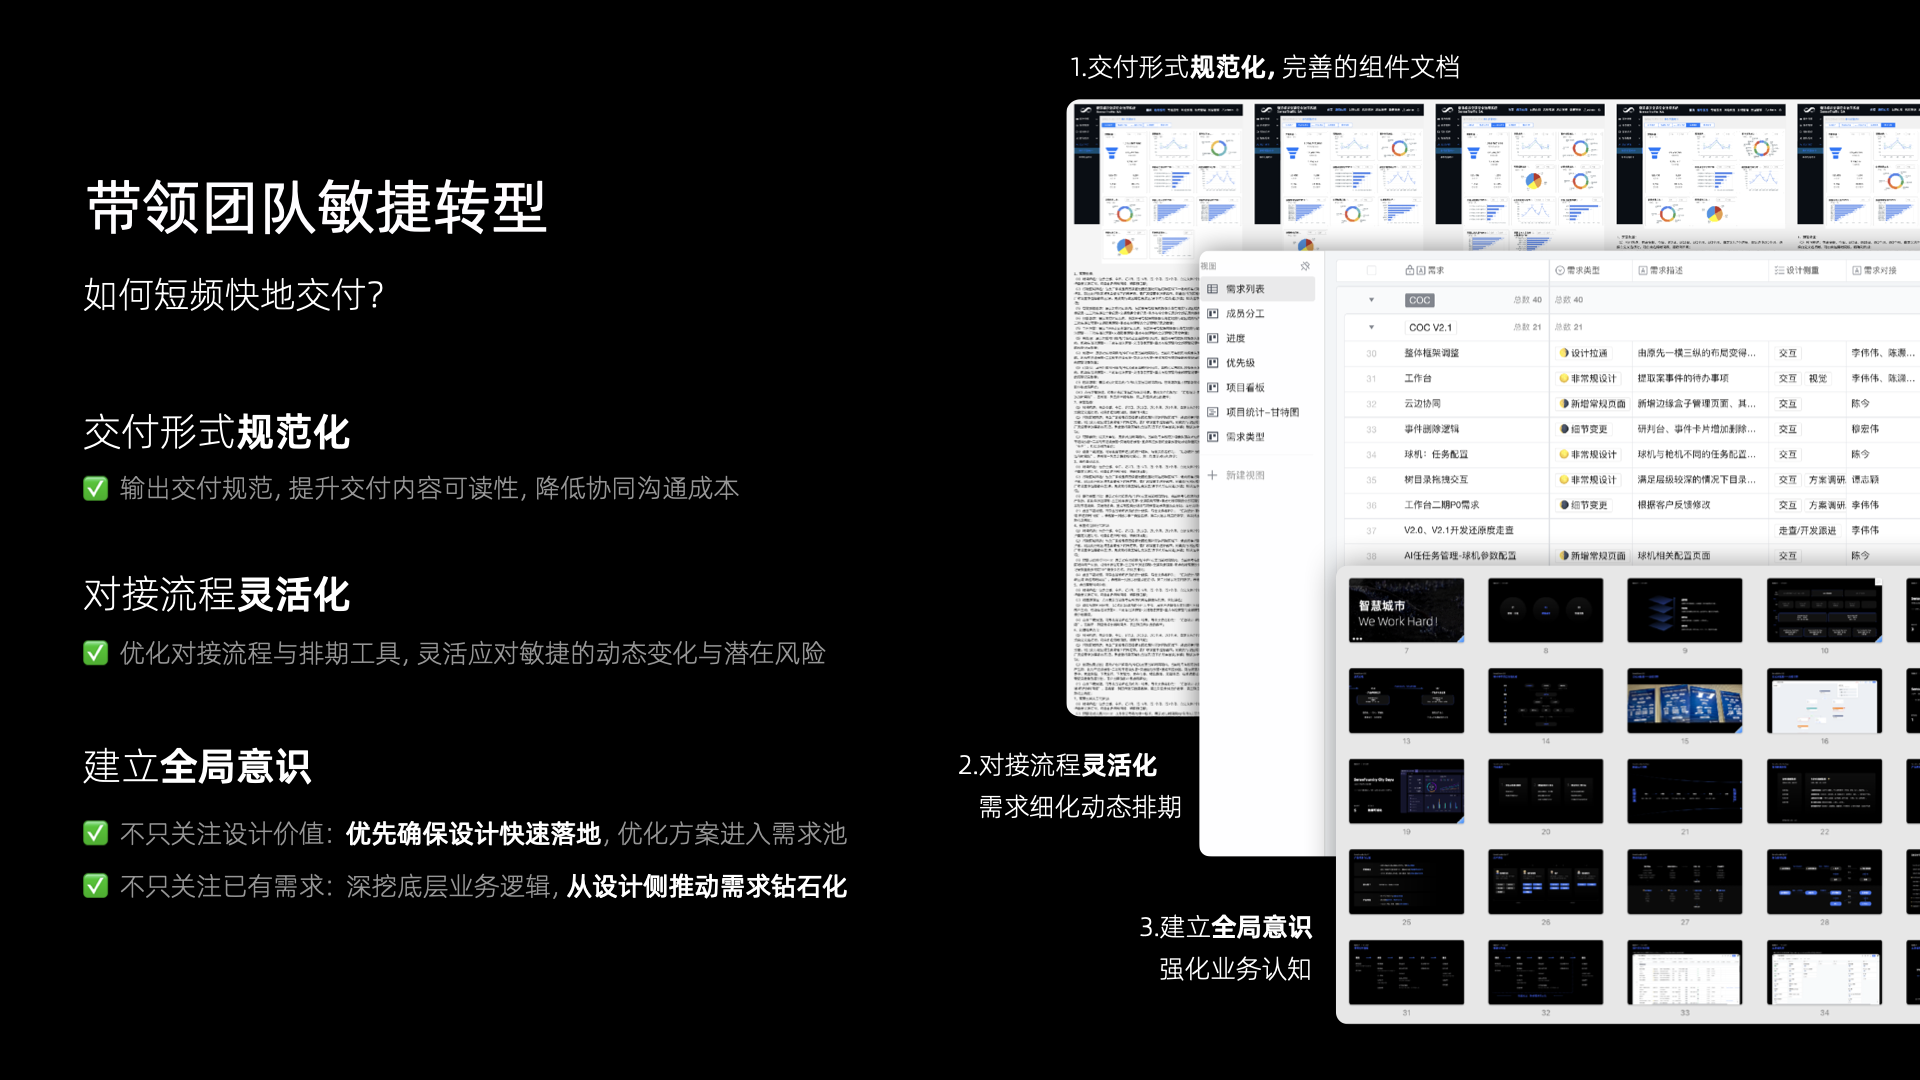The width and height of the screenshot is (1920, 1080).
Task: Click the 项目统计-甘特图 gantt icon
Action: (x=1213, y=412)
